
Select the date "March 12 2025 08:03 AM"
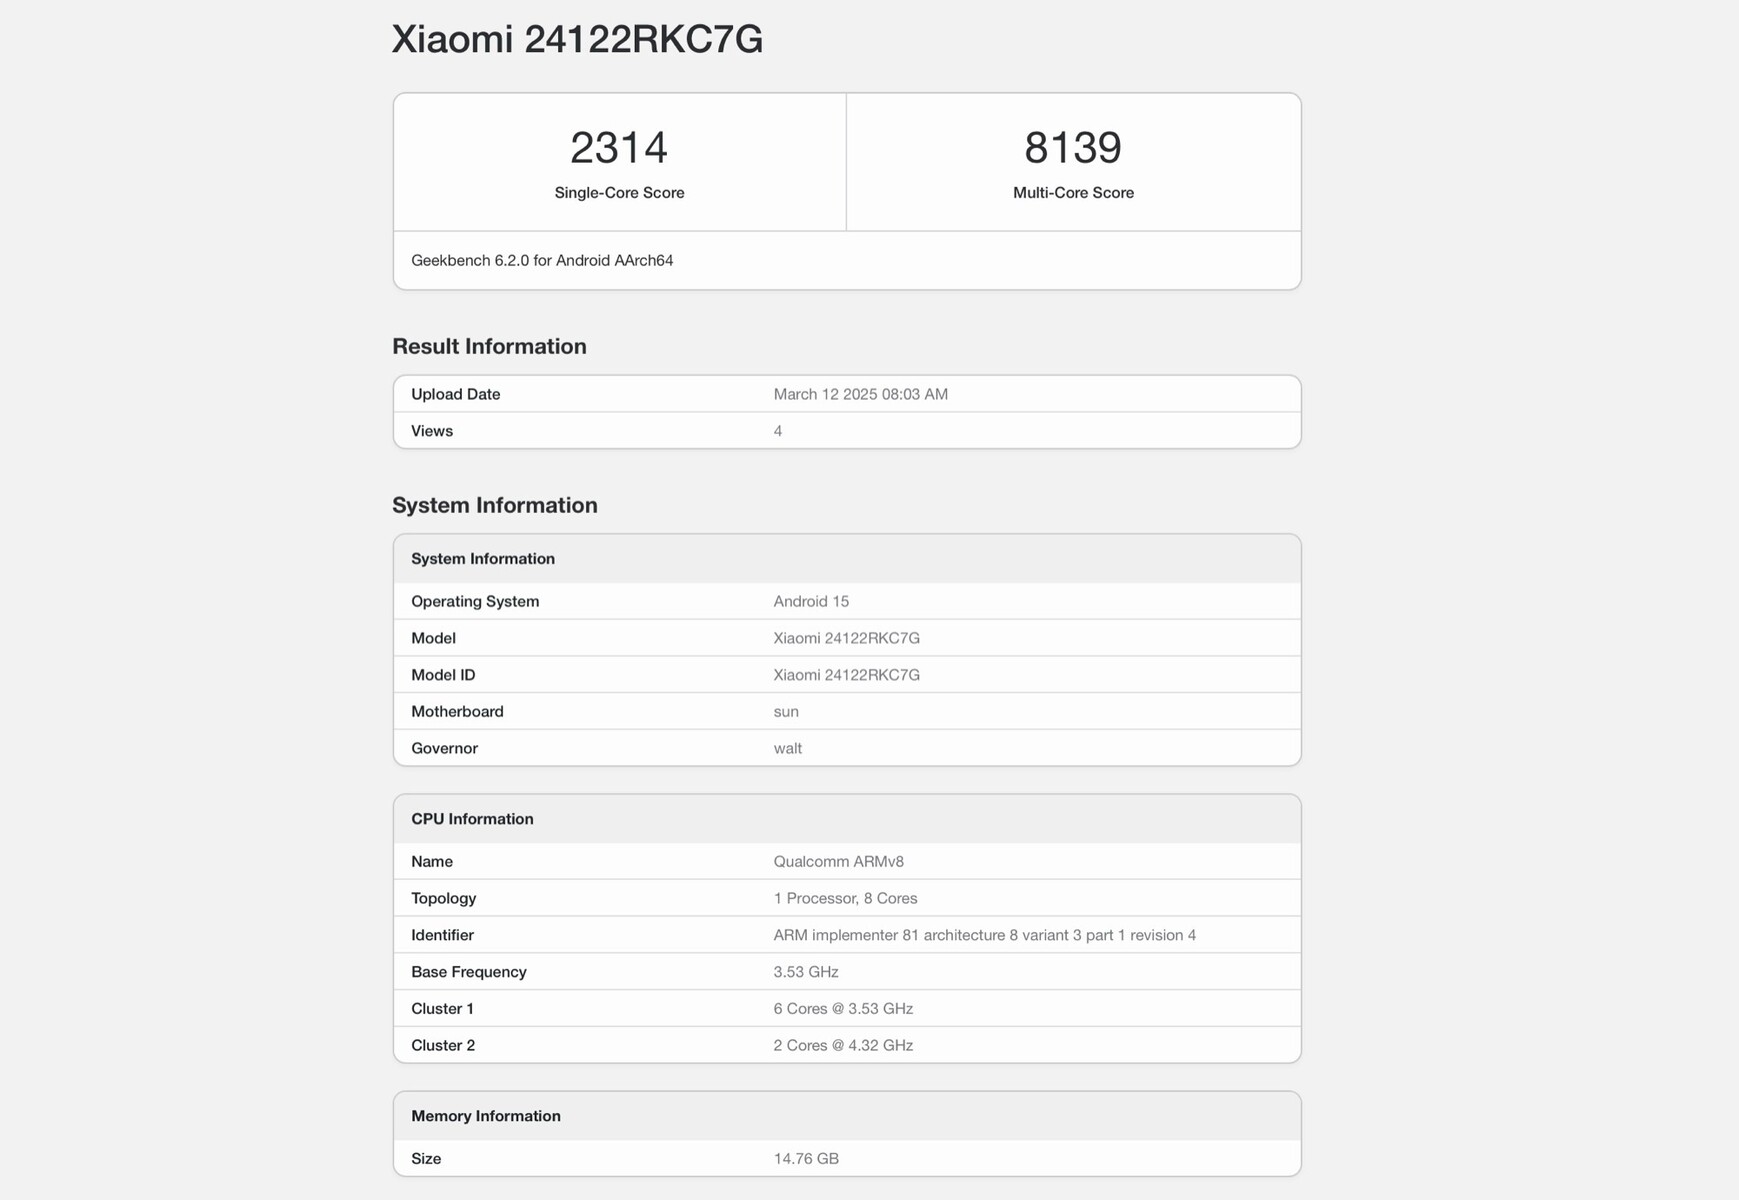pyautogui.click(x=860, y=394)
